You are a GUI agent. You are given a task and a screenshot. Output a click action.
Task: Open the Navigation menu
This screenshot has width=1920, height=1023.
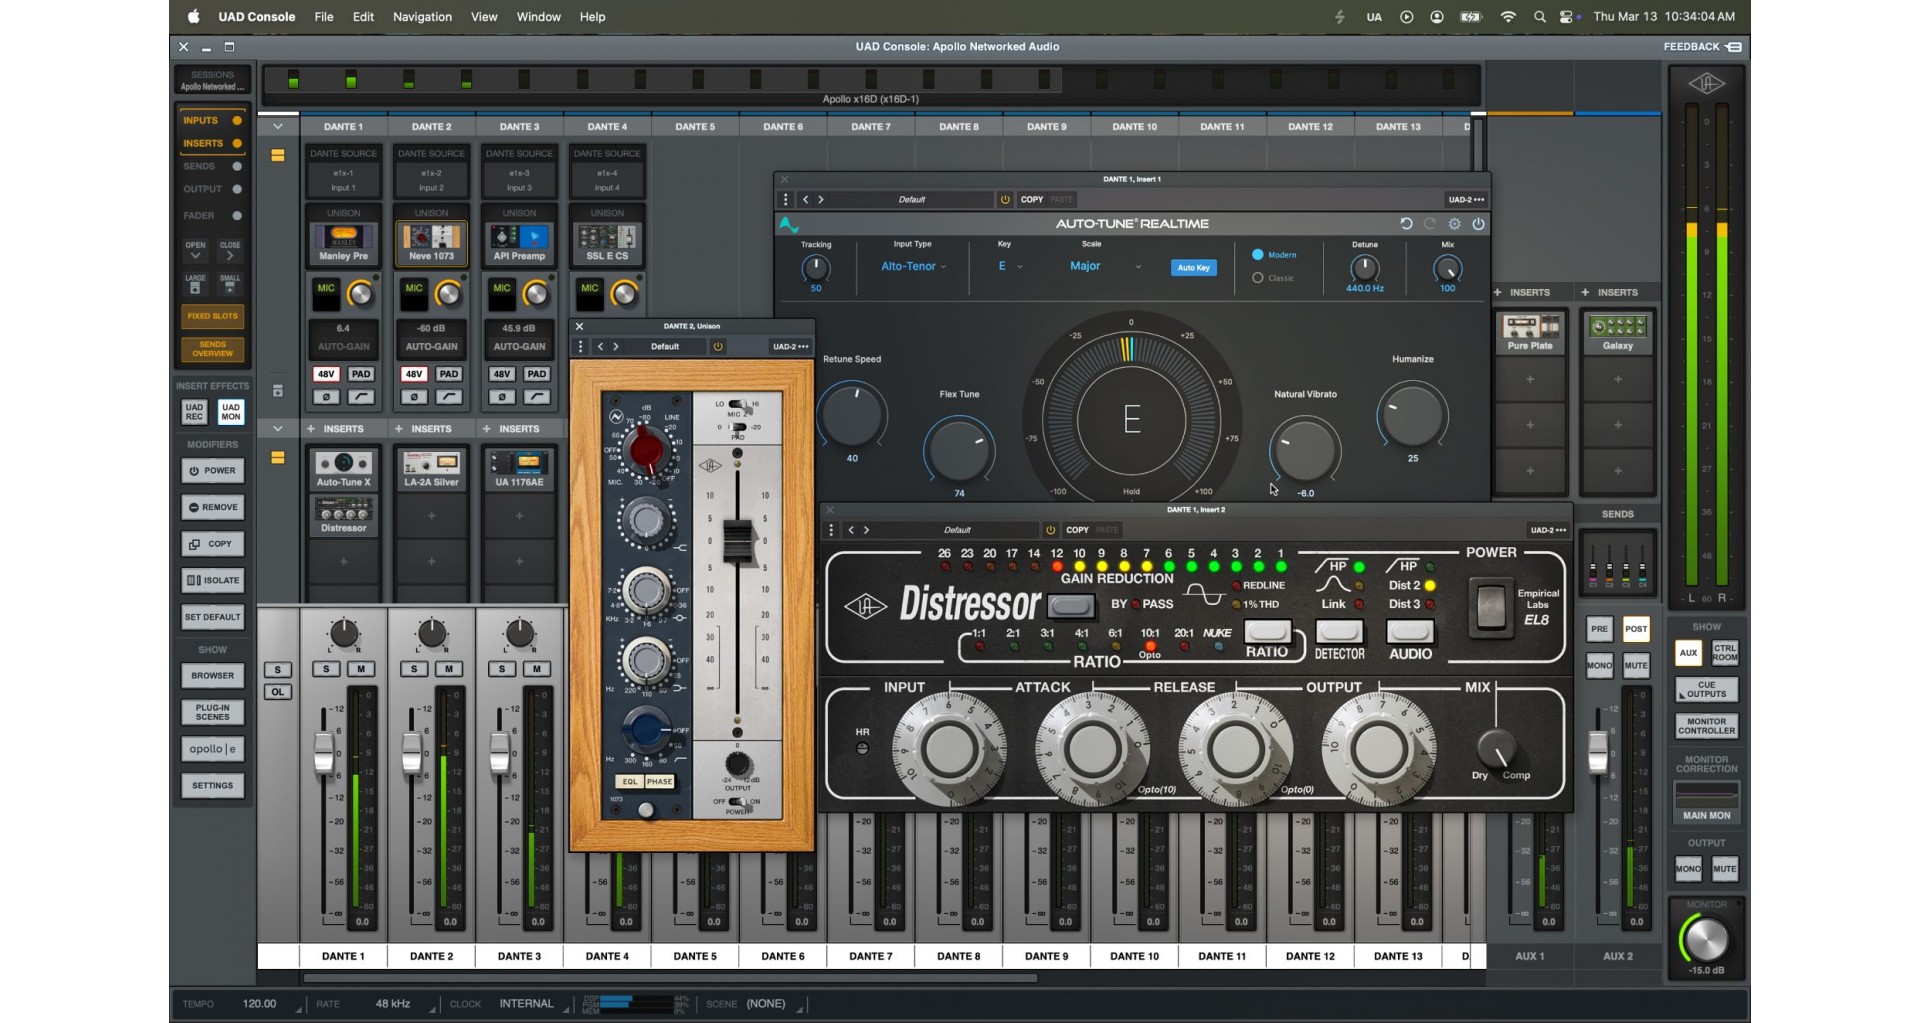[x=422, y=17]
